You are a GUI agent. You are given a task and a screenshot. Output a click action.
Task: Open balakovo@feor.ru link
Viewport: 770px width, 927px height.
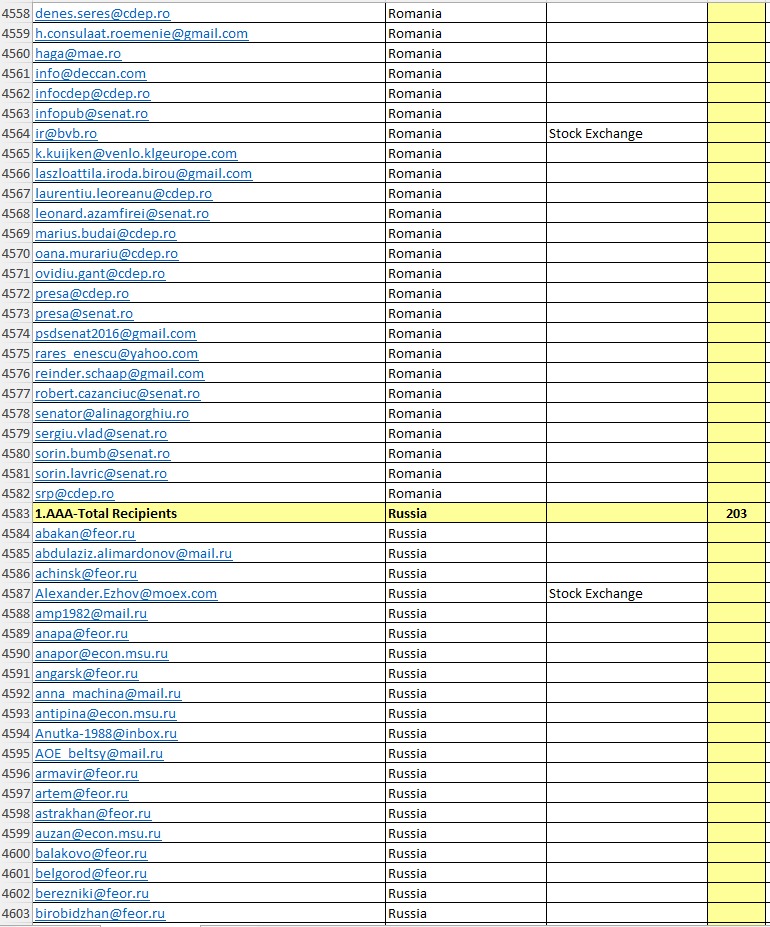[91, 854]
